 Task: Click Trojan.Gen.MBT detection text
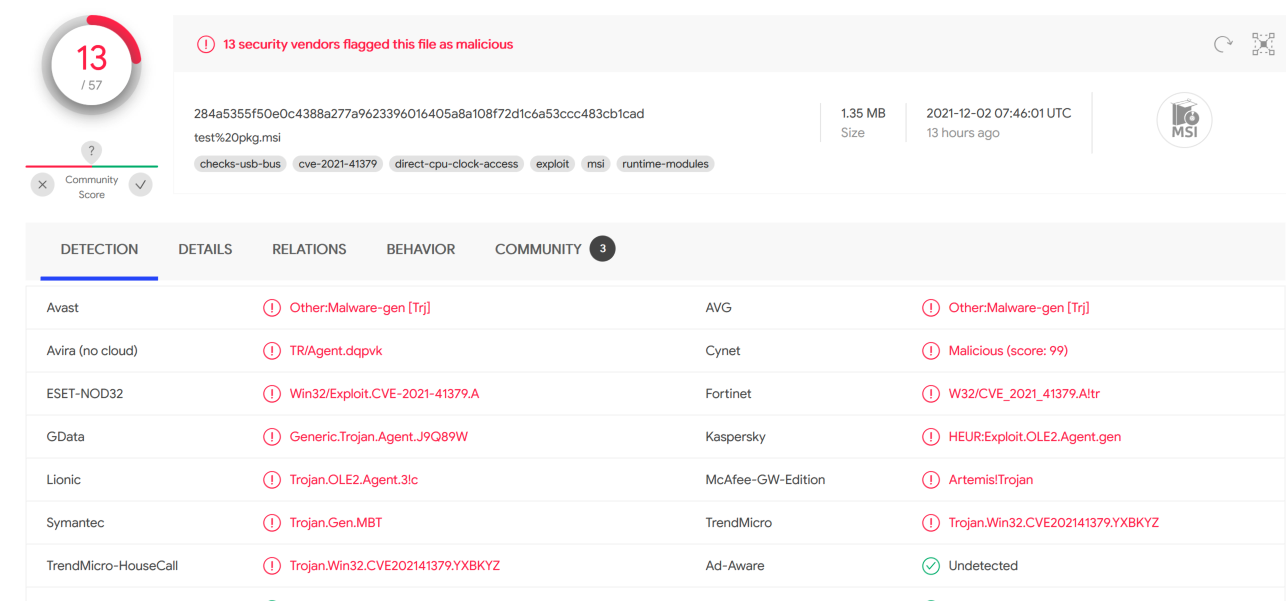pyautogui.click(x=336, y=523)
